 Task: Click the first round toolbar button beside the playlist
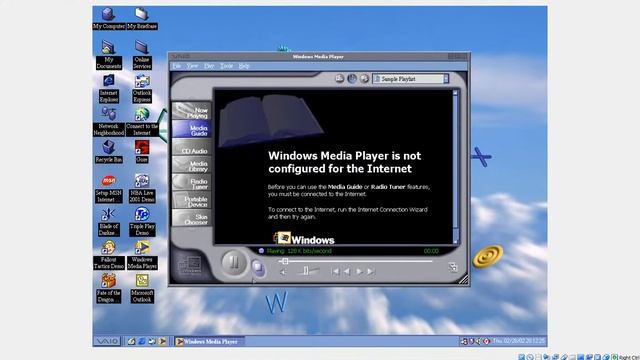pos(339,78)
